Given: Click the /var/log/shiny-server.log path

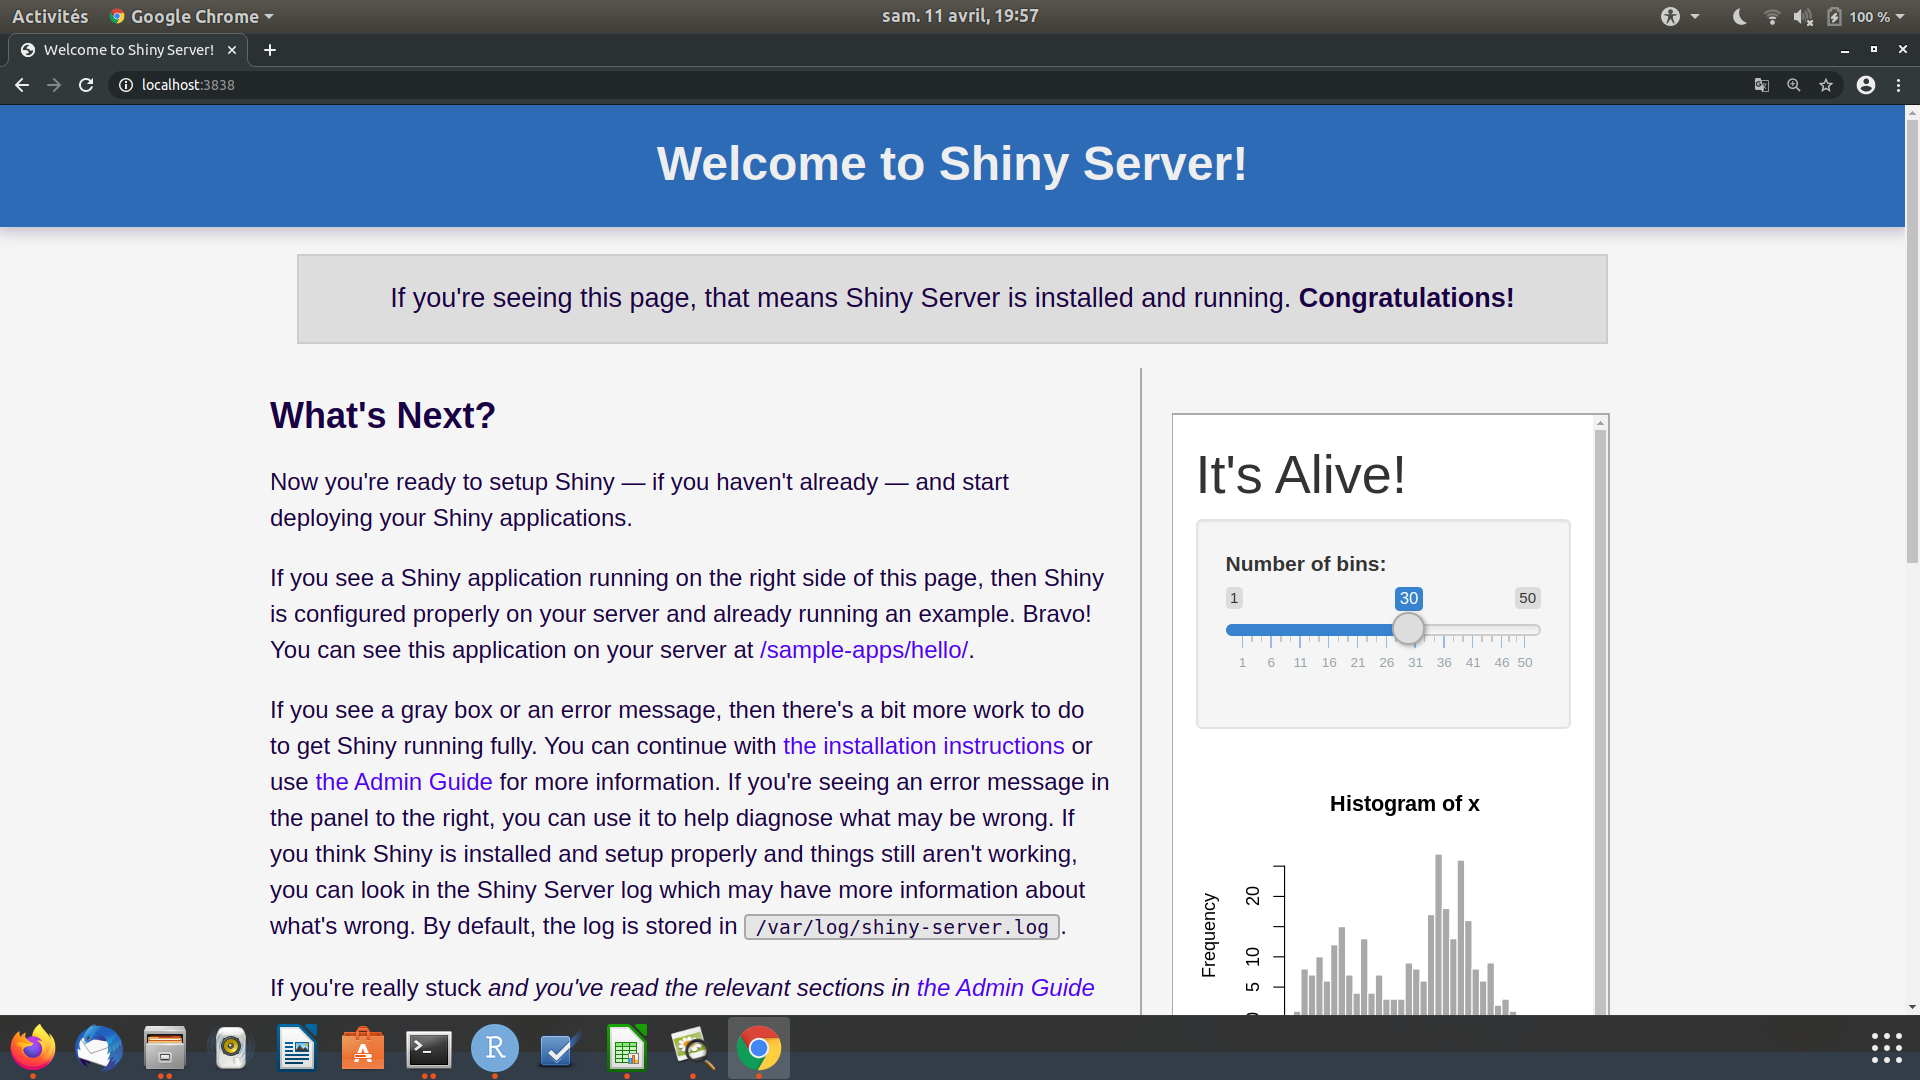Looking at the screenshot, I should 902,927.
